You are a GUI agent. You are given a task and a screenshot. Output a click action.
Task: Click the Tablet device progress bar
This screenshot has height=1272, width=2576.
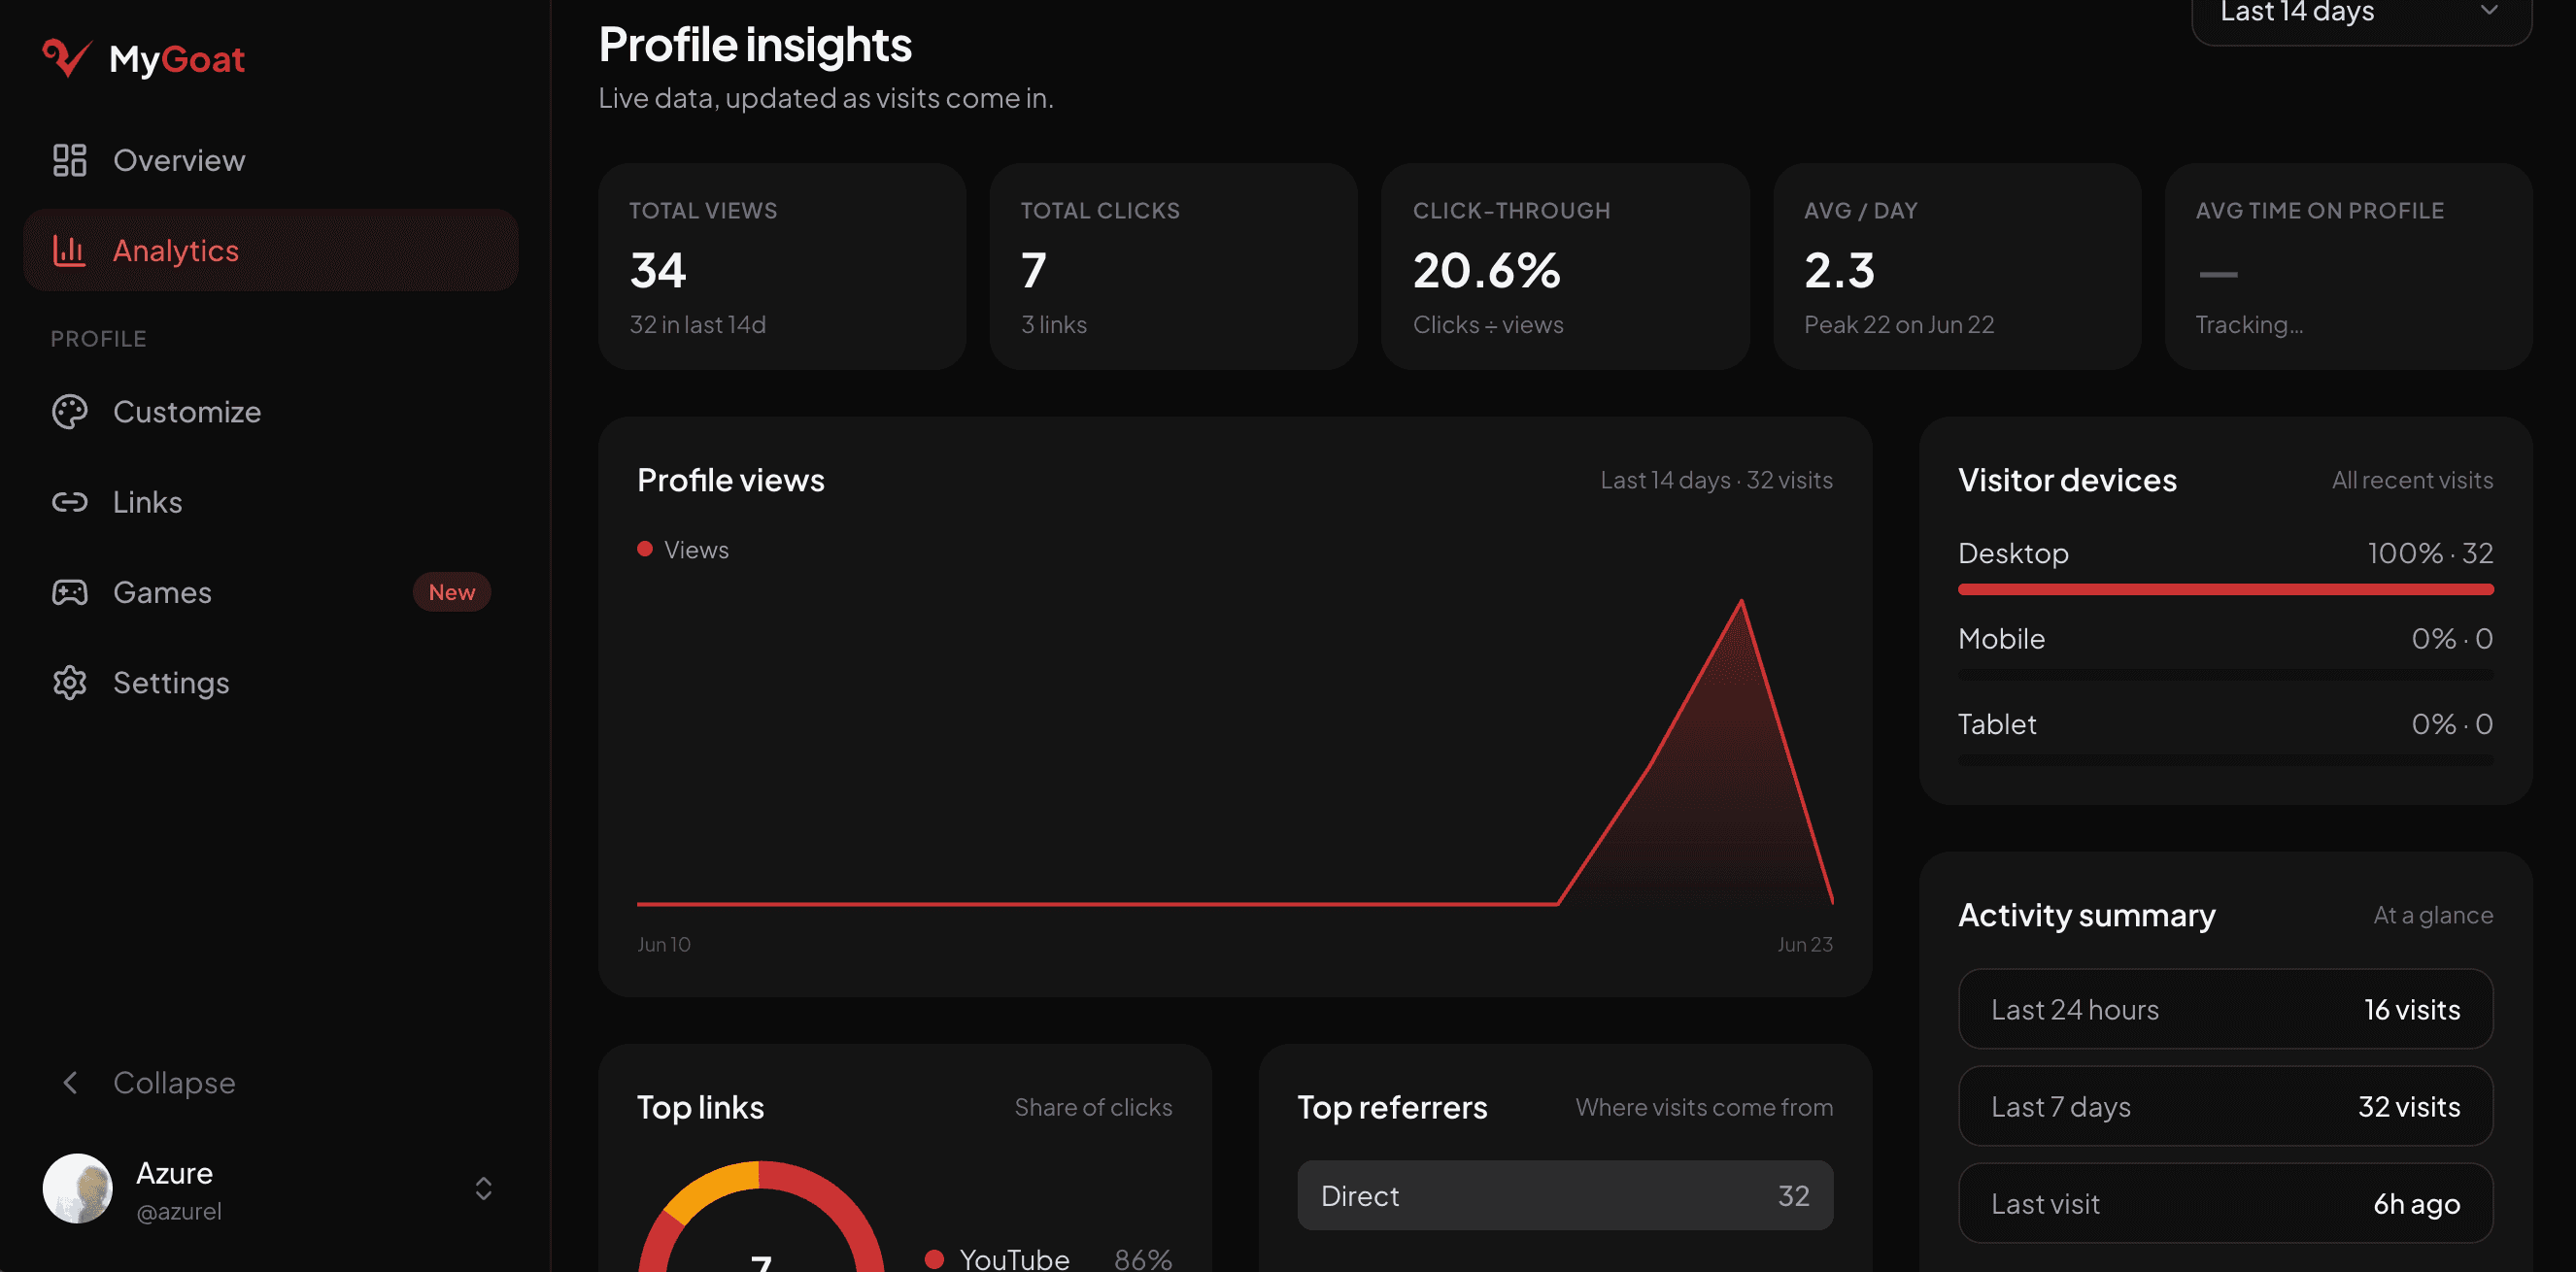tap(2225, 760)
